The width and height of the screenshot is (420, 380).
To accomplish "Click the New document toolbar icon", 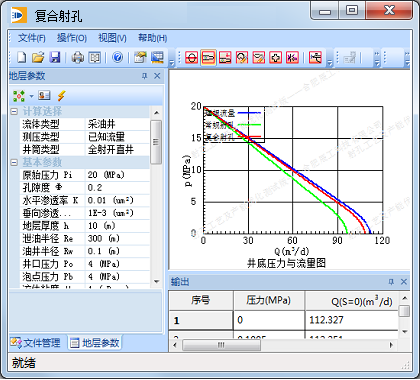I will 22,57.
